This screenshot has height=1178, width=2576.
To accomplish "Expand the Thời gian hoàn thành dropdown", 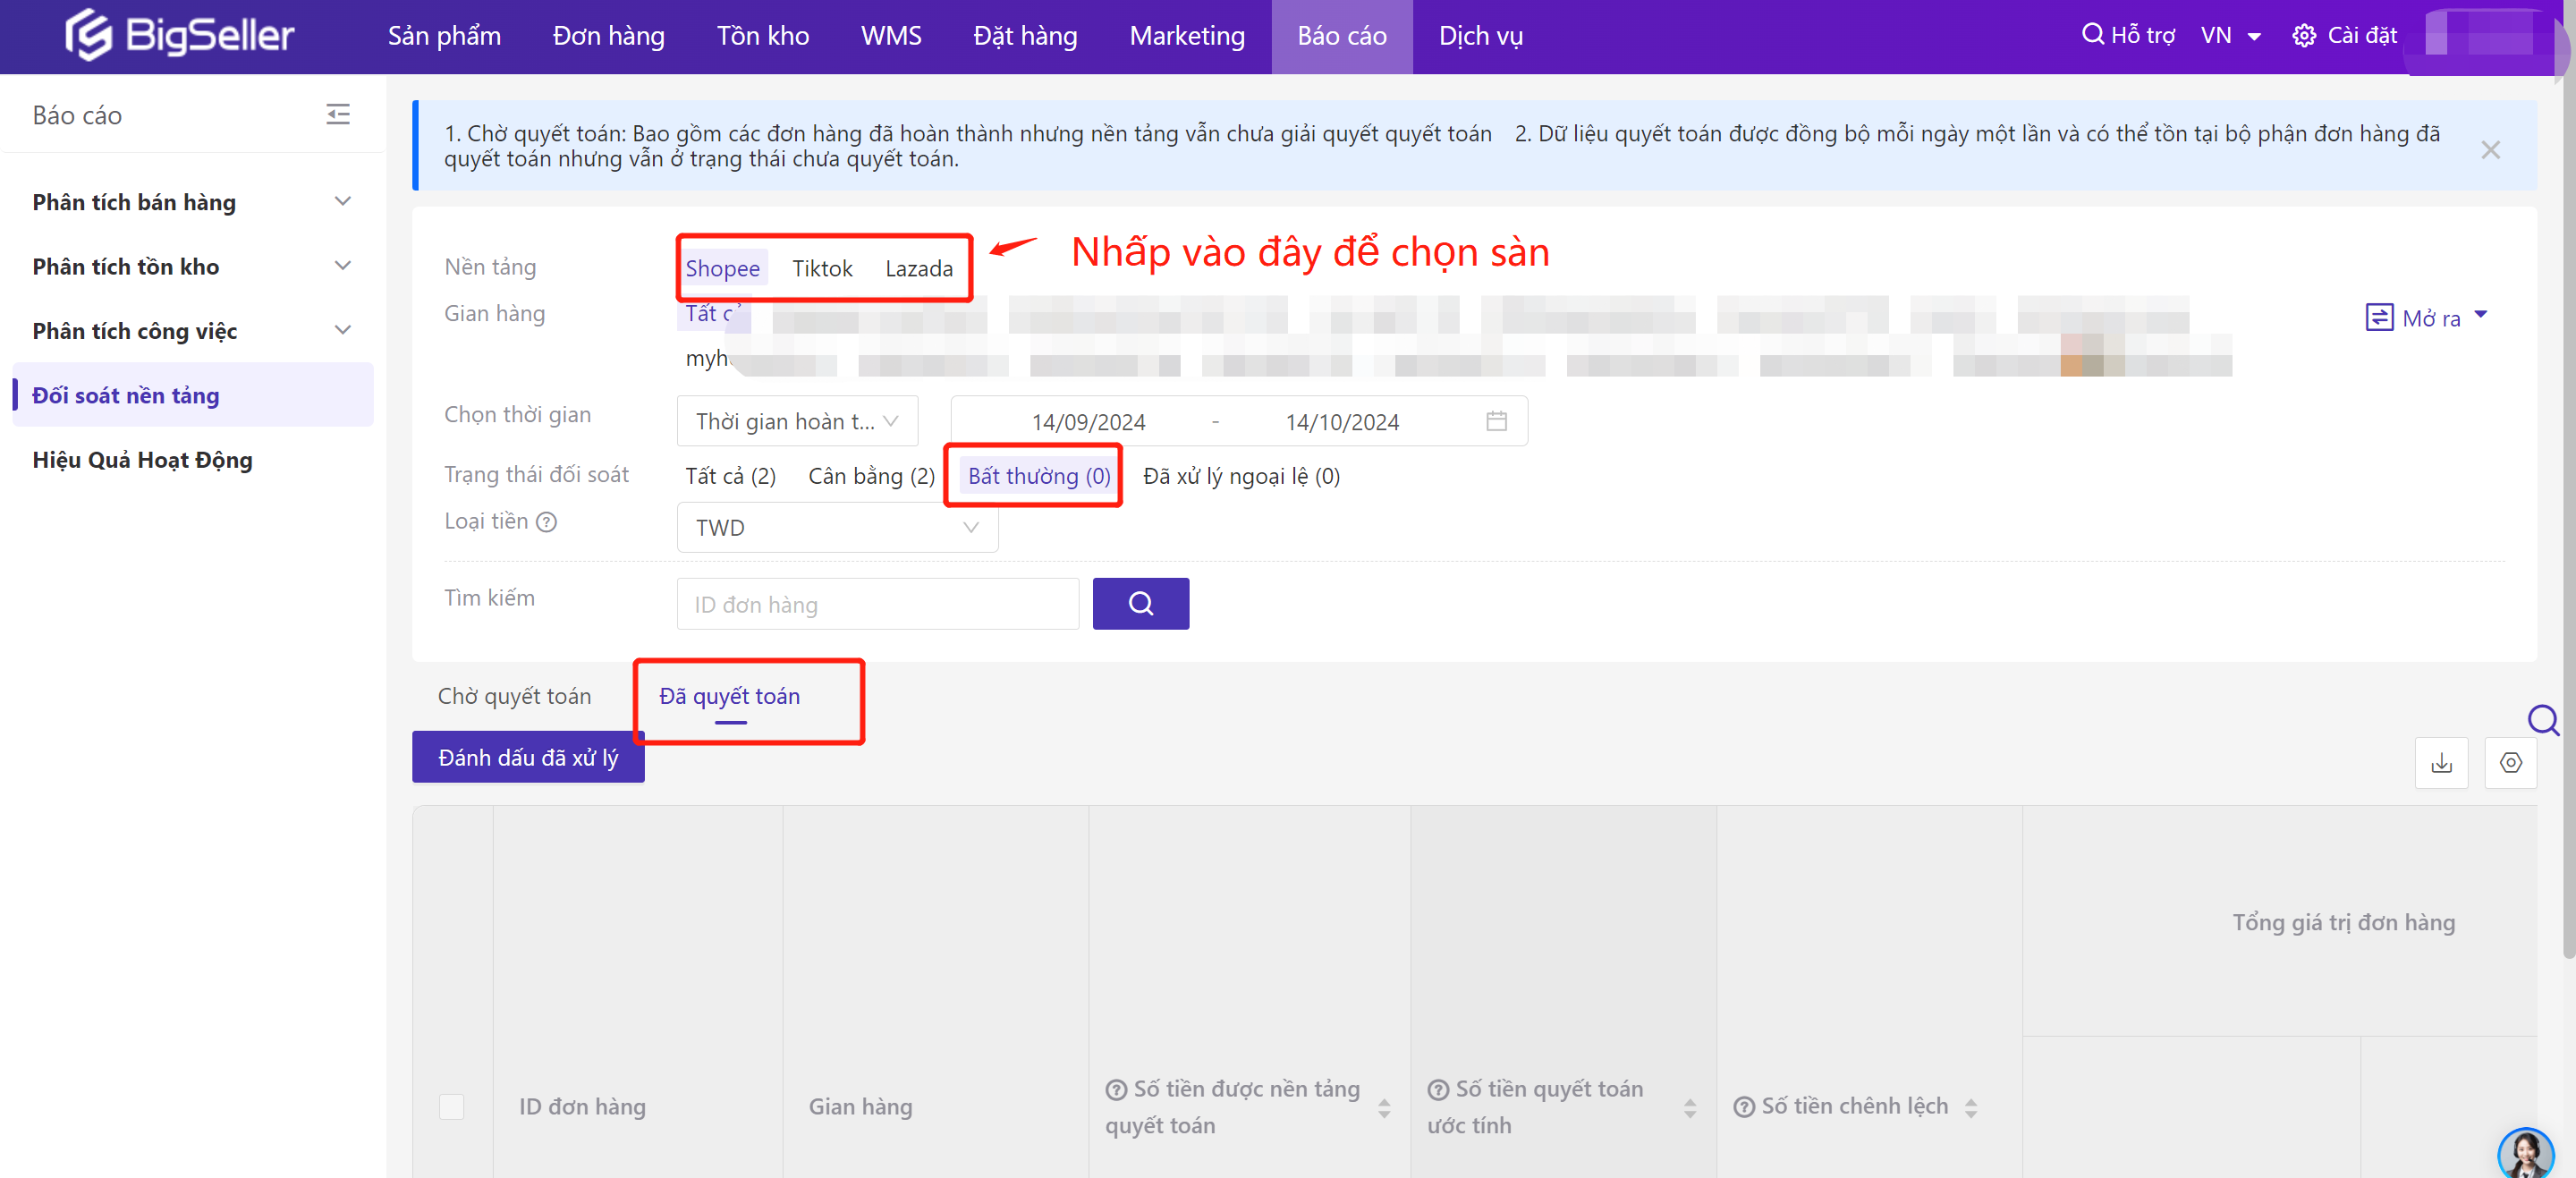I will tap(796, 421).
